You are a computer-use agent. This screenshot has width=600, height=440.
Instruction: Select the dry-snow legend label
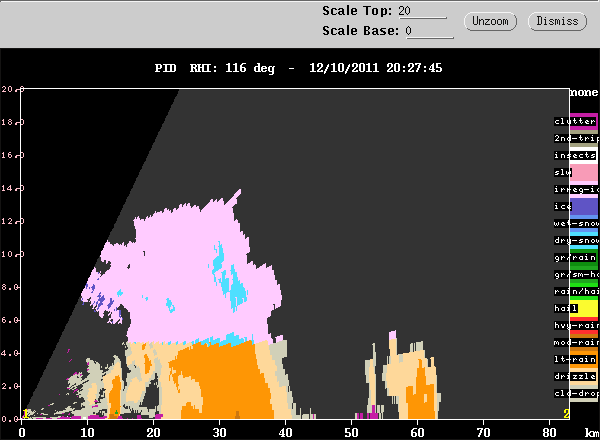tap(576, 240)
